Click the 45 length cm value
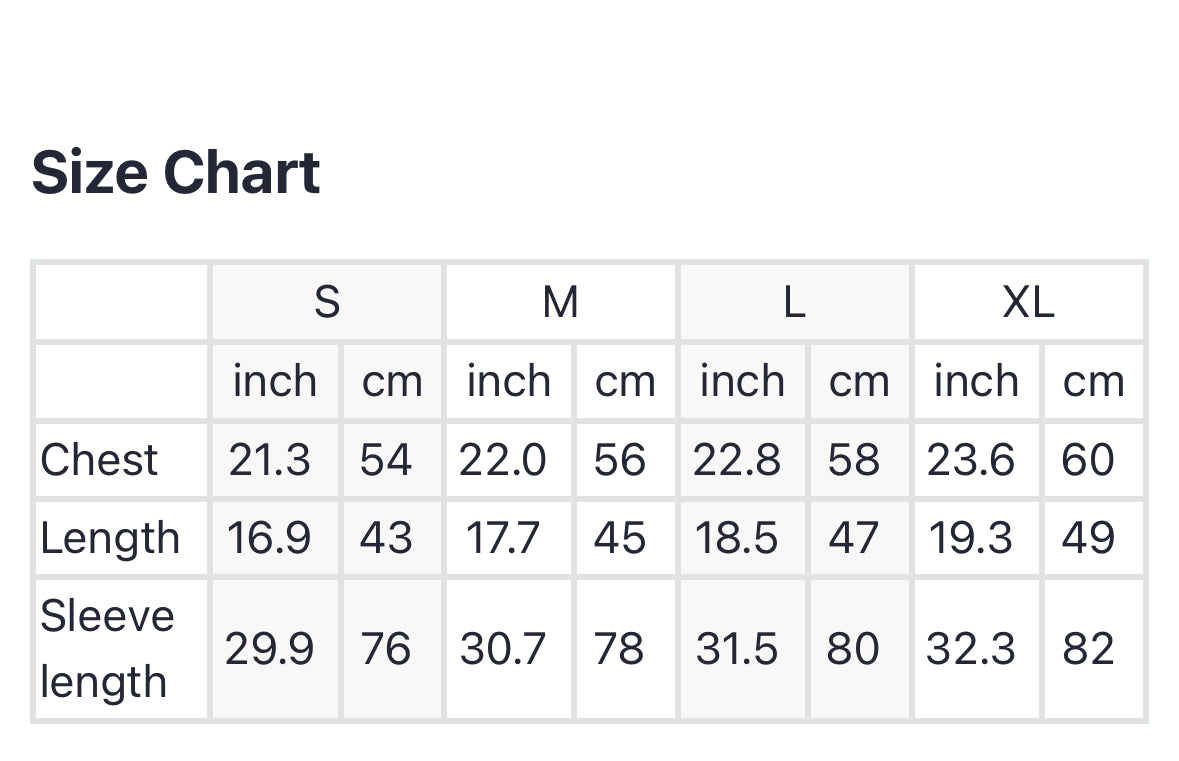The image size is (1179, 761). [619, 538]
